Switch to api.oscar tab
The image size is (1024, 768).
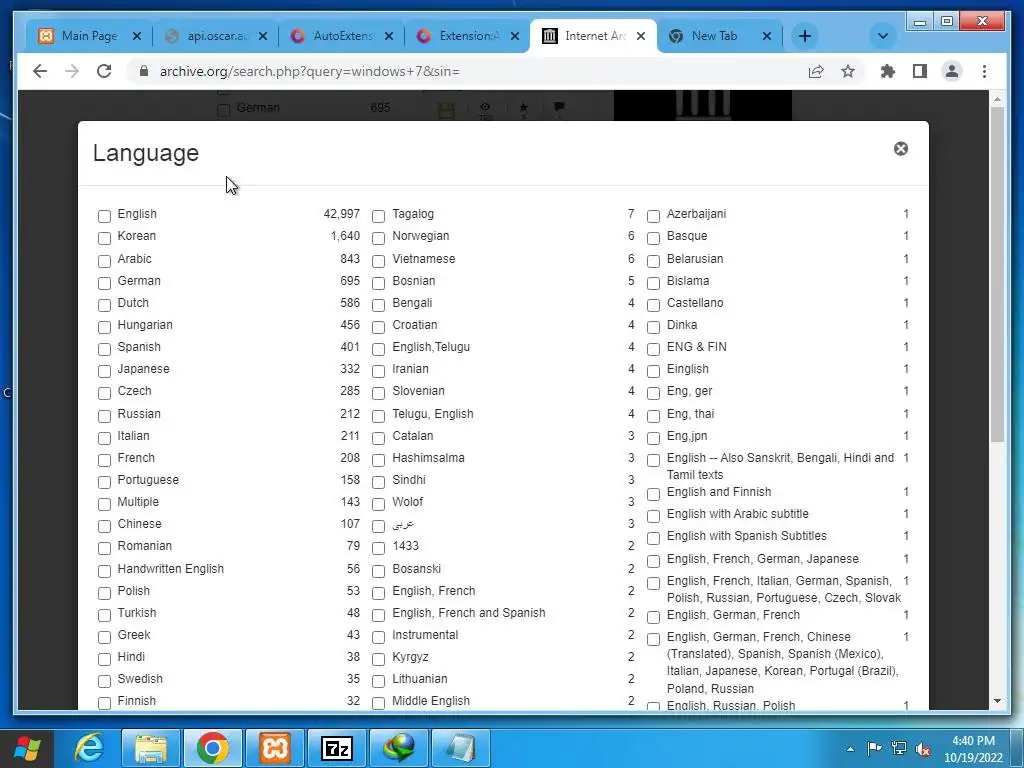[217, 36]
